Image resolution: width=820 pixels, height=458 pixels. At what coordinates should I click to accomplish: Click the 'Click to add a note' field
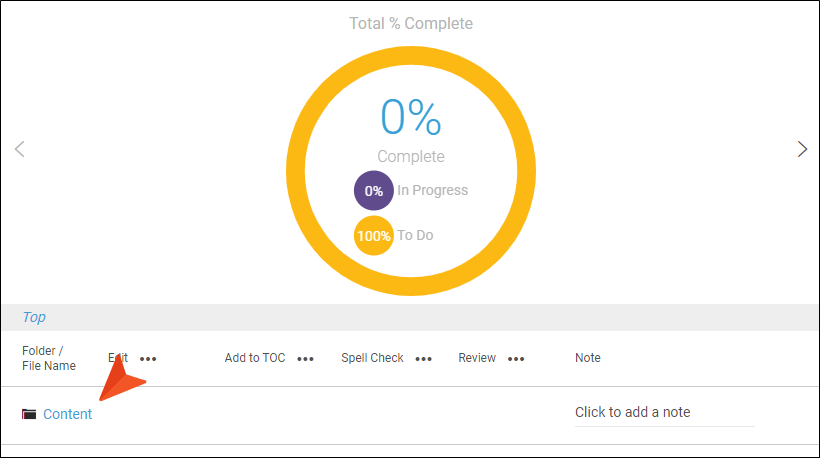coord(665,413)
